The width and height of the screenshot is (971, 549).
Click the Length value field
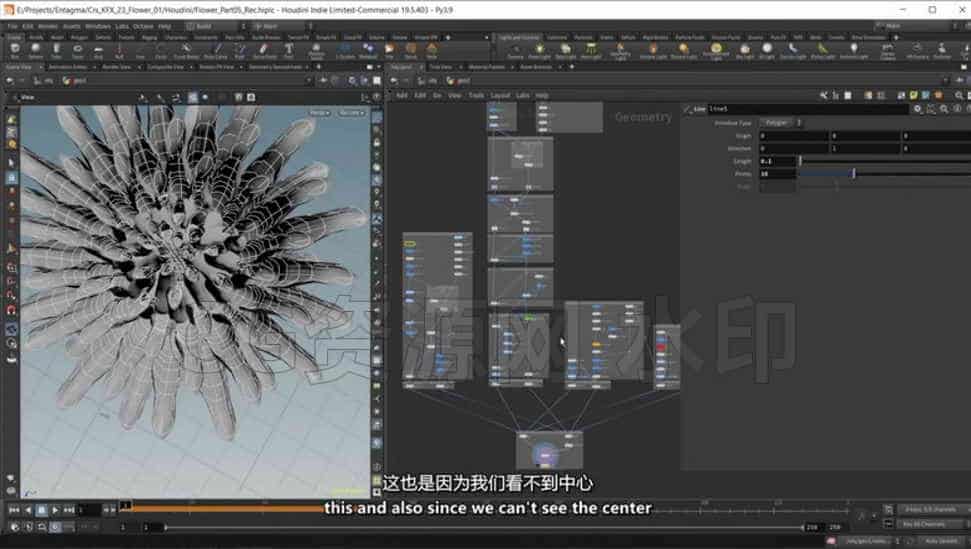click(x=777, y=161)
